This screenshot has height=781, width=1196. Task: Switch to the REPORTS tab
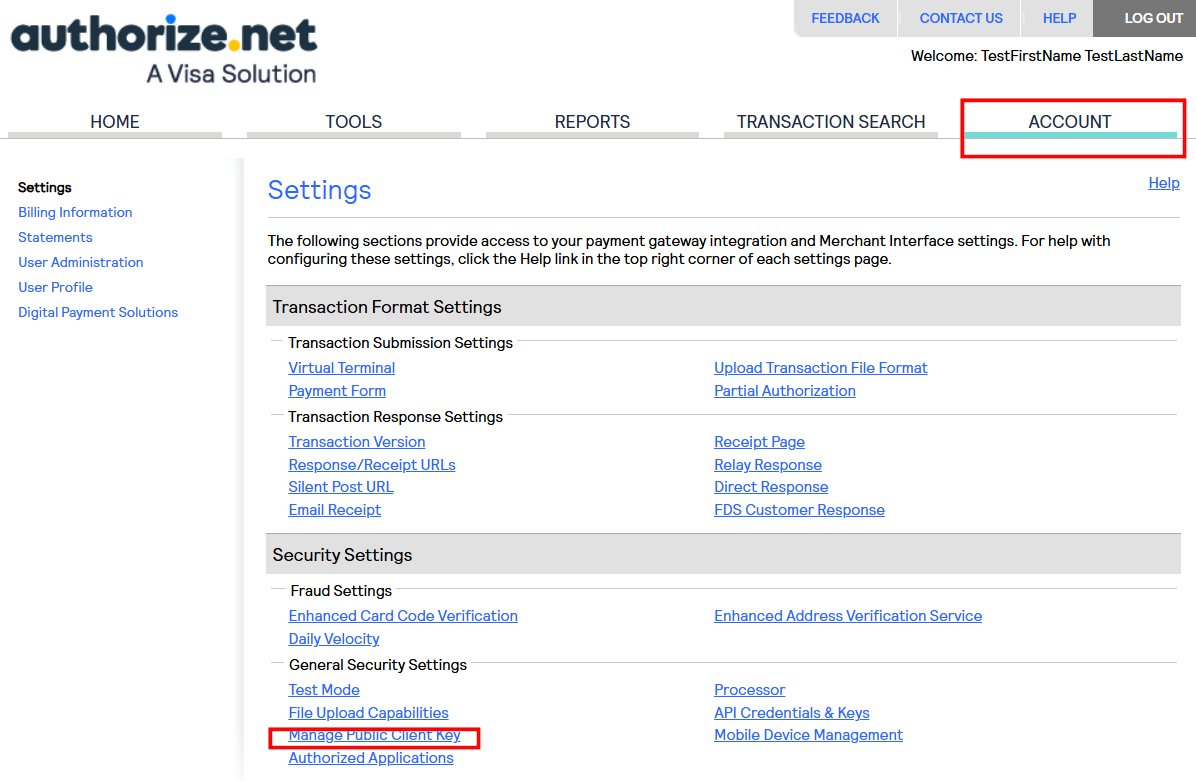coord(592,122)
